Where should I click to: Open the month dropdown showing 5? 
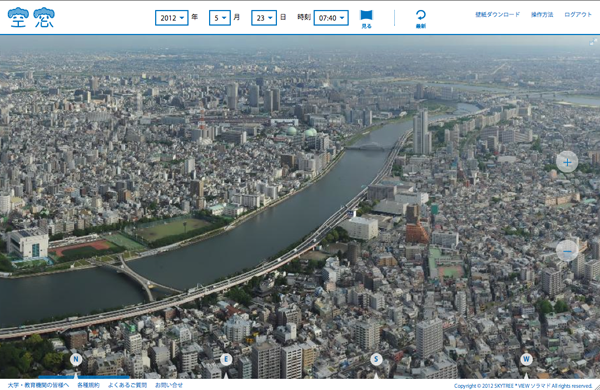[220, 18]
